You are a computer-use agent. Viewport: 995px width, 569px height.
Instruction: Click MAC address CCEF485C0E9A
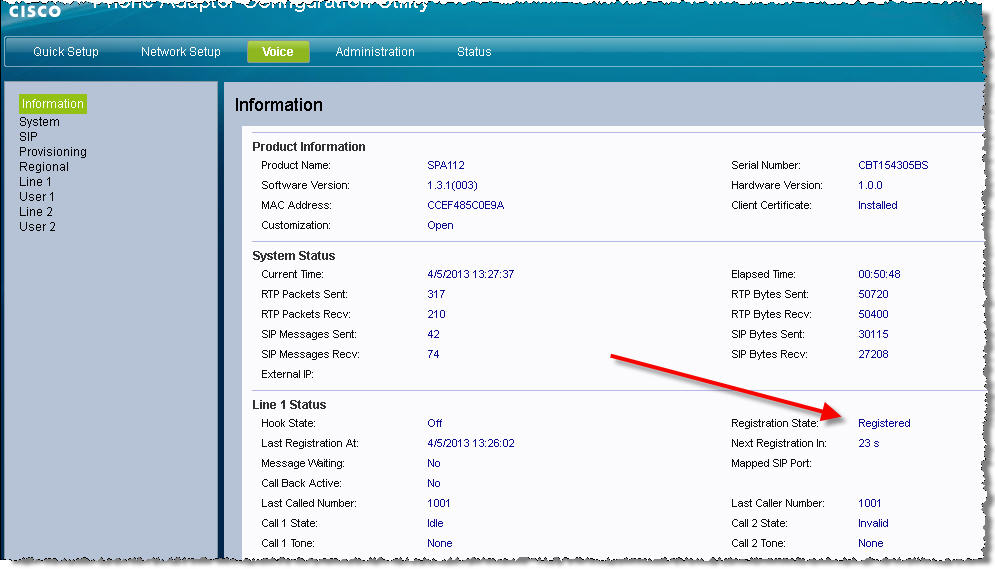click(x=466, y=205)
